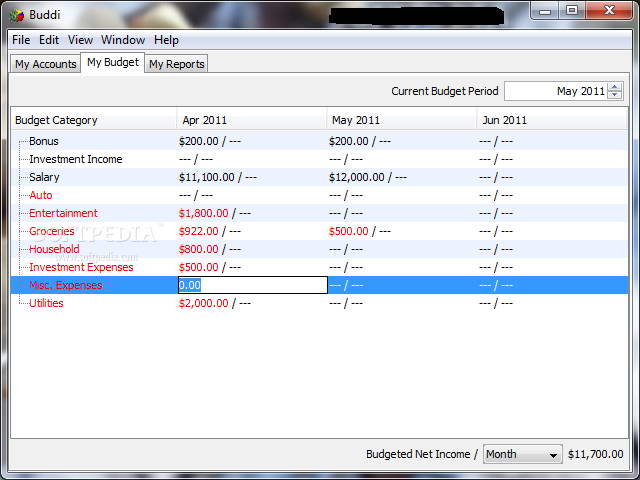Open the File menu
The image size is (640, 480).
[21, 40]
